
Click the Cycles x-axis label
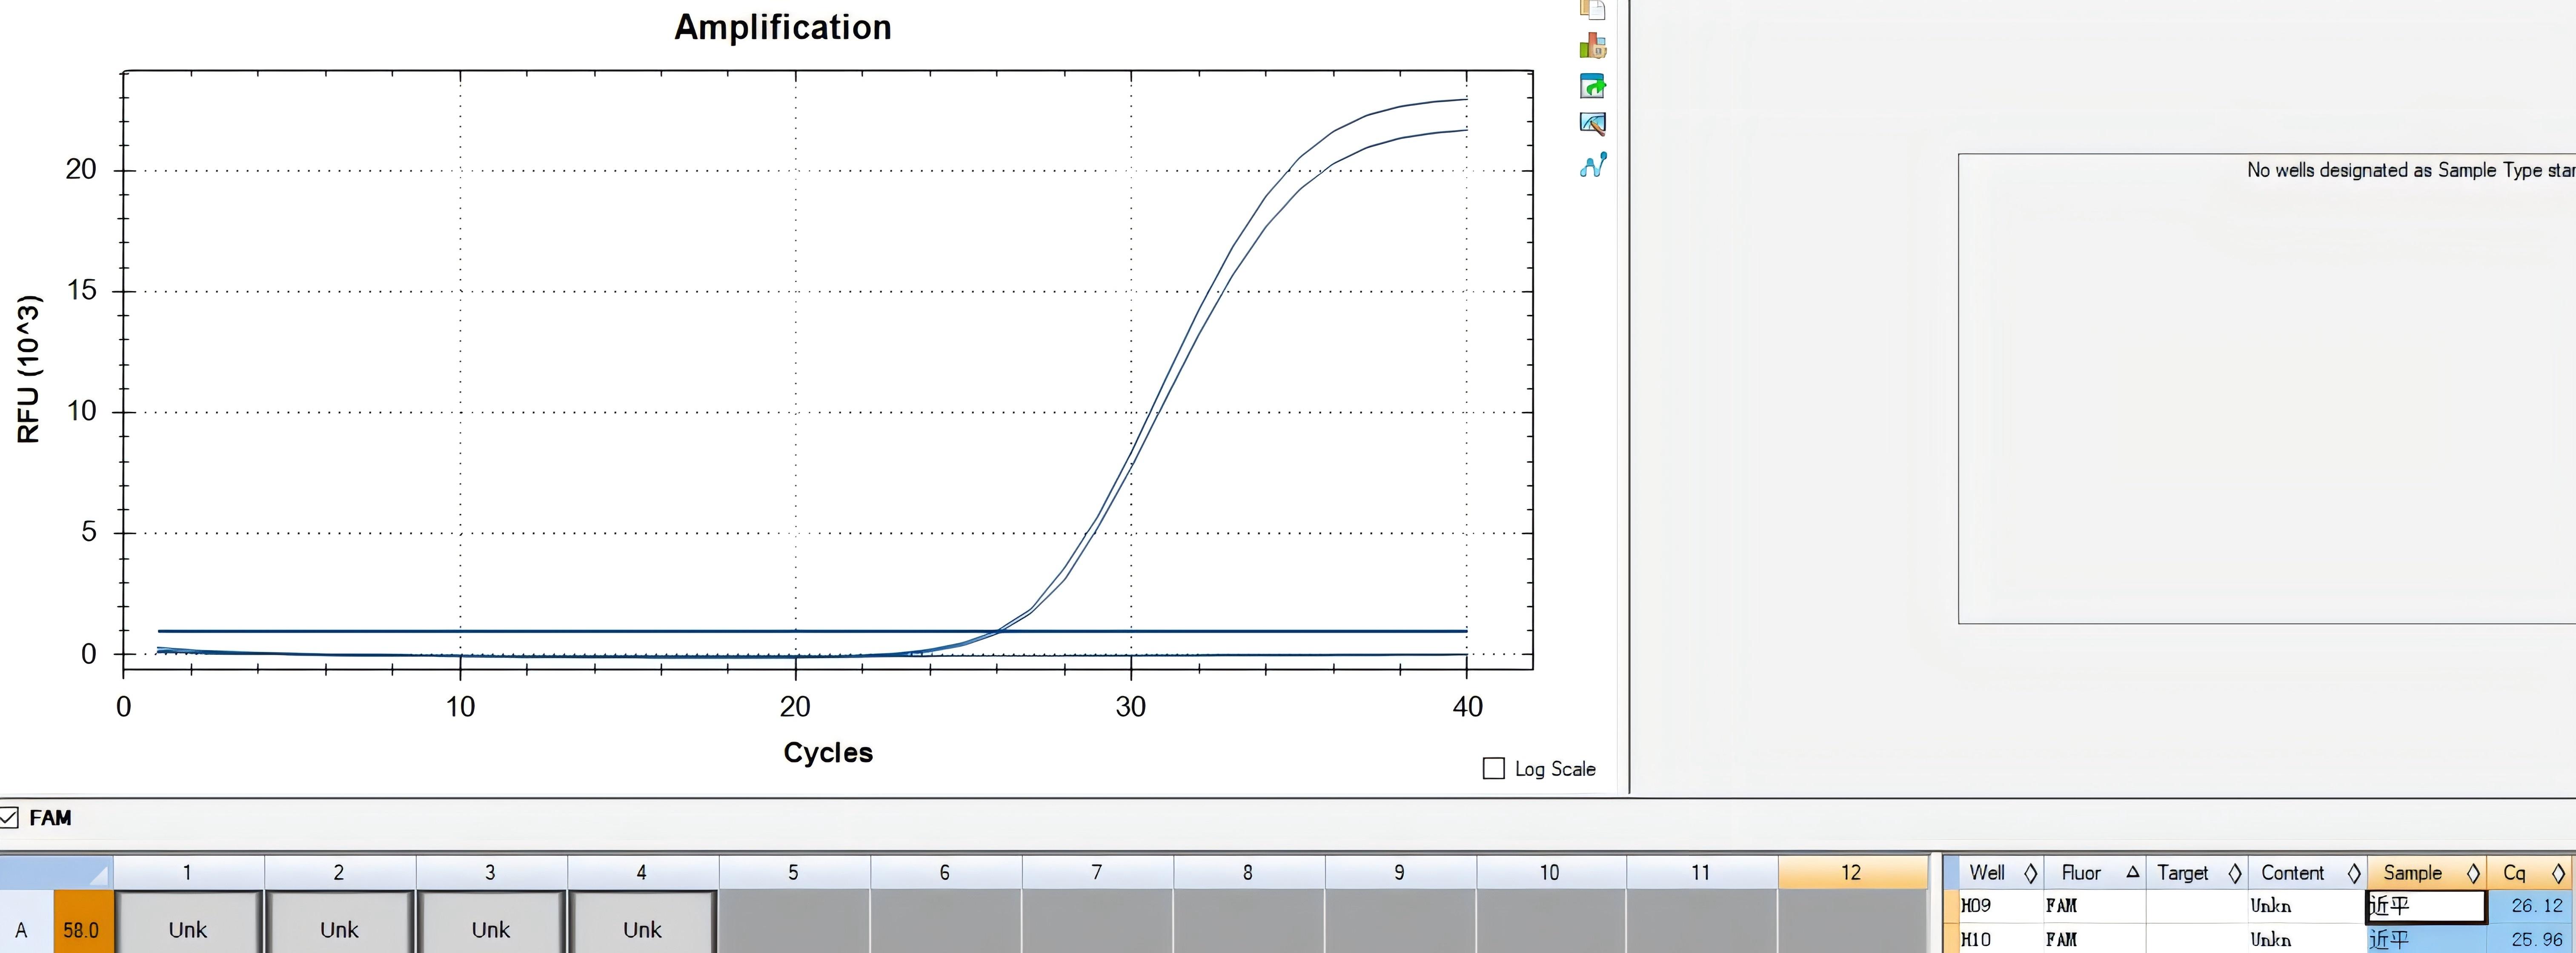point(828,752)
